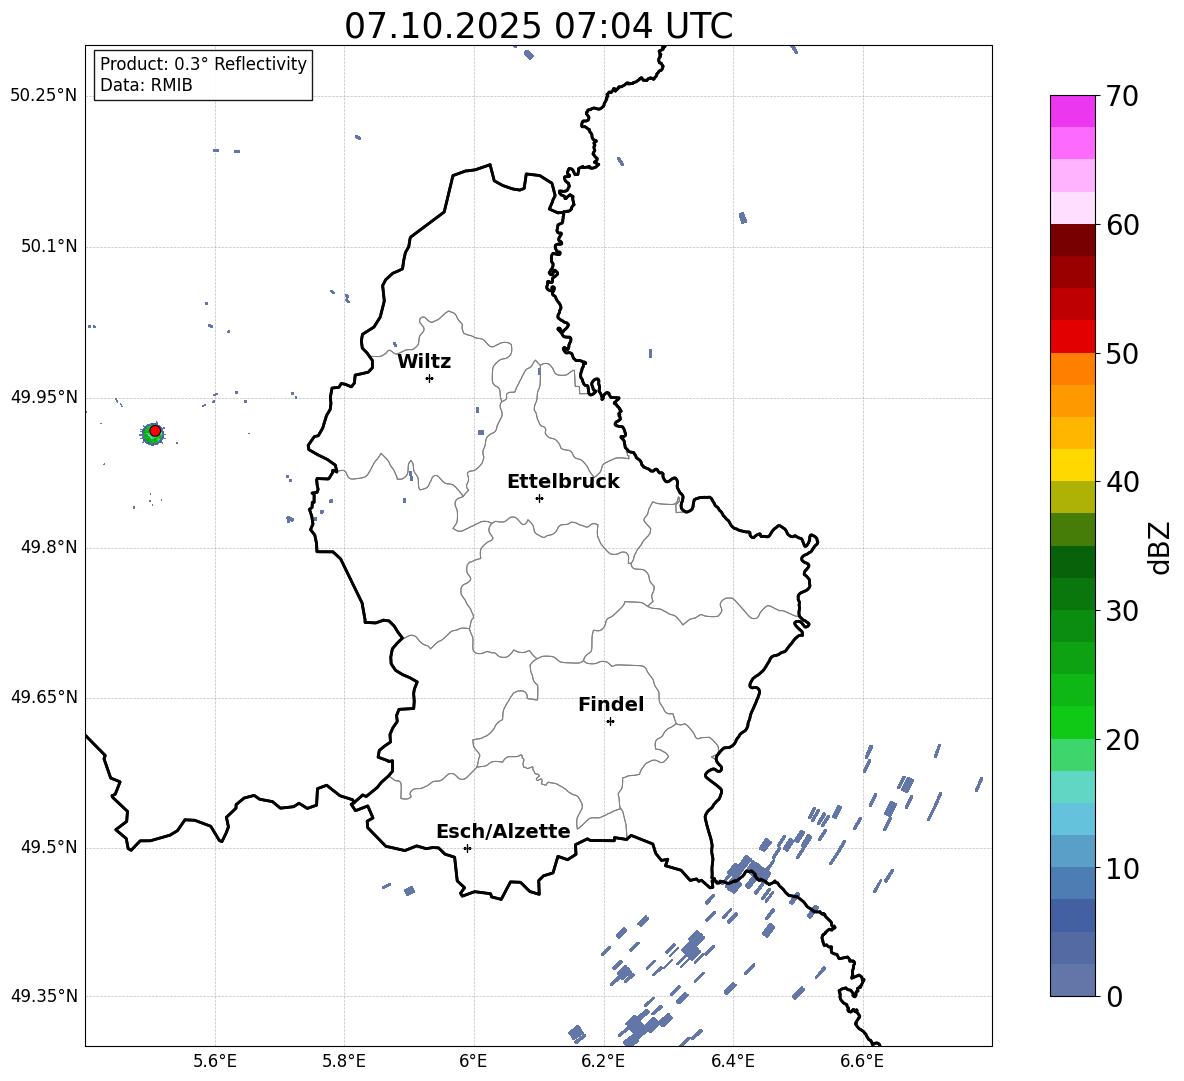The width and height of the screenshot is (1184, 1081).
Task: Click the Ettelbruck cross marker
Action: pos(539,498)
